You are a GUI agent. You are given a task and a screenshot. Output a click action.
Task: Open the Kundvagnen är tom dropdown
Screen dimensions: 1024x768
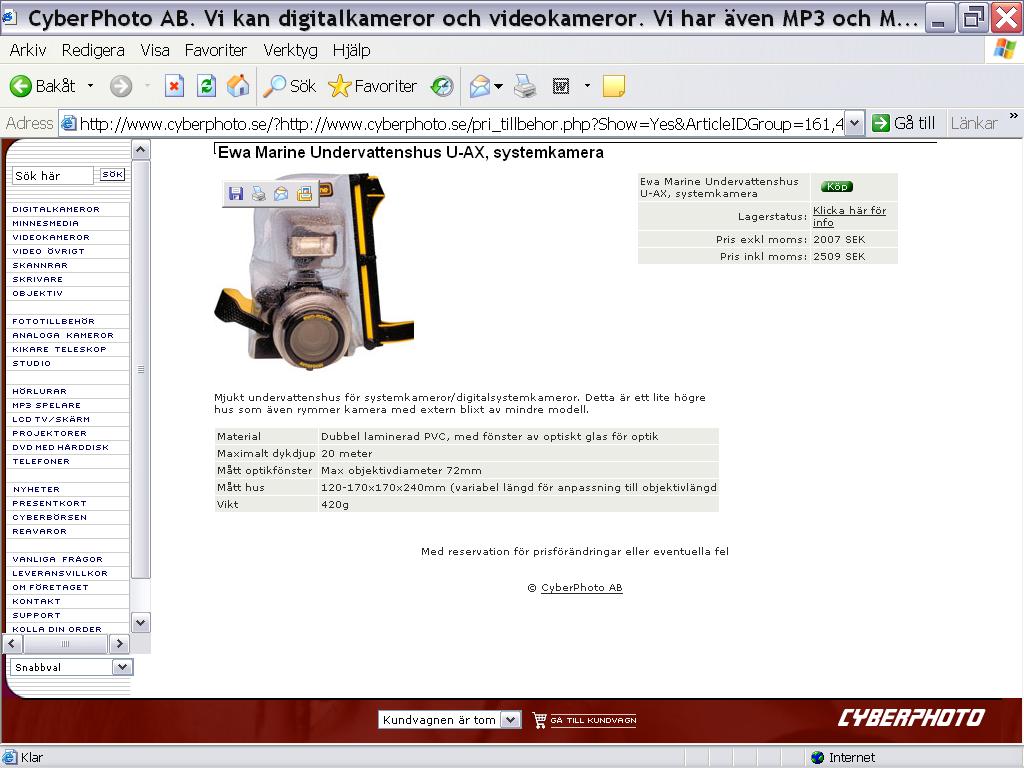point(511,720)
